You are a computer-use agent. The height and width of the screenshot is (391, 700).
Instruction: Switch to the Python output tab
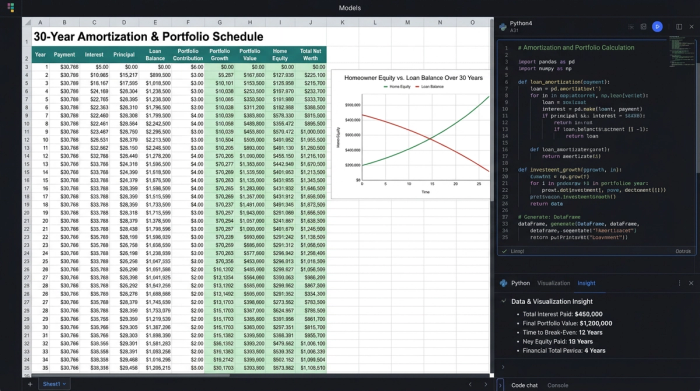(521, 283)
